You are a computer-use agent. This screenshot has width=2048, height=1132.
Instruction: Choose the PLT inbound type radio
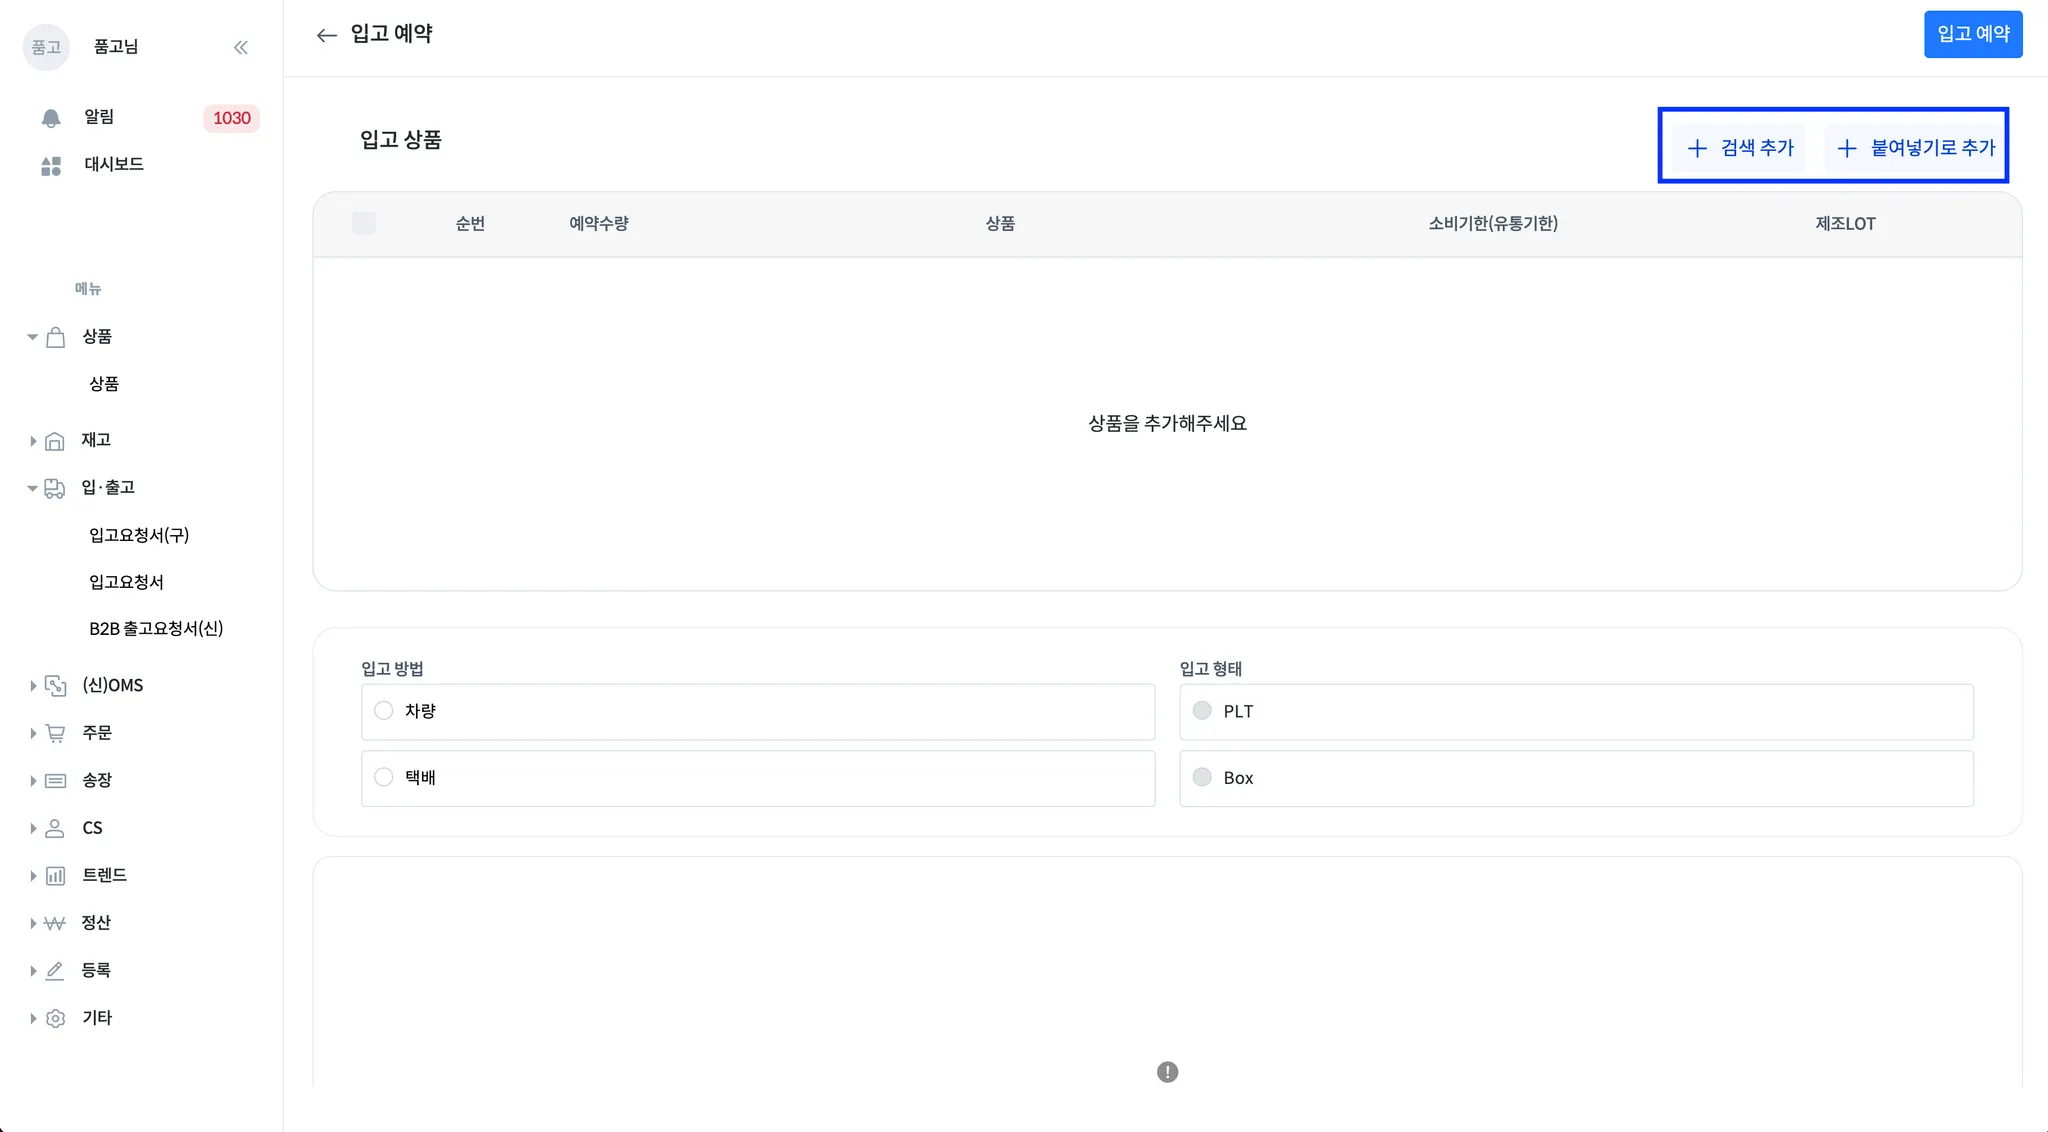pos(1202,711)
